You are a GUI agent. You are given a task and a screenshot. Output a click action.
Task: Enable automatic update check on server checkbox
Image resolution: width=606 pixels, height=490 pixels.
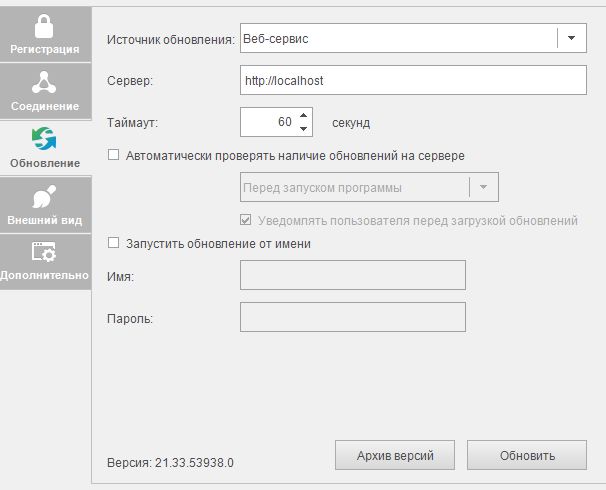pos(113,155)
